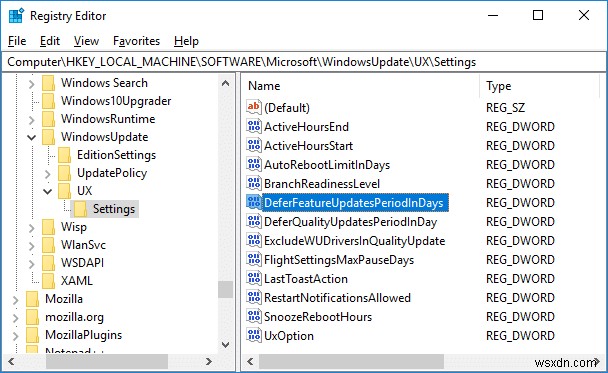Select the WindowsUpdate key label
608x373 pixels.
[x=104, y=137]
